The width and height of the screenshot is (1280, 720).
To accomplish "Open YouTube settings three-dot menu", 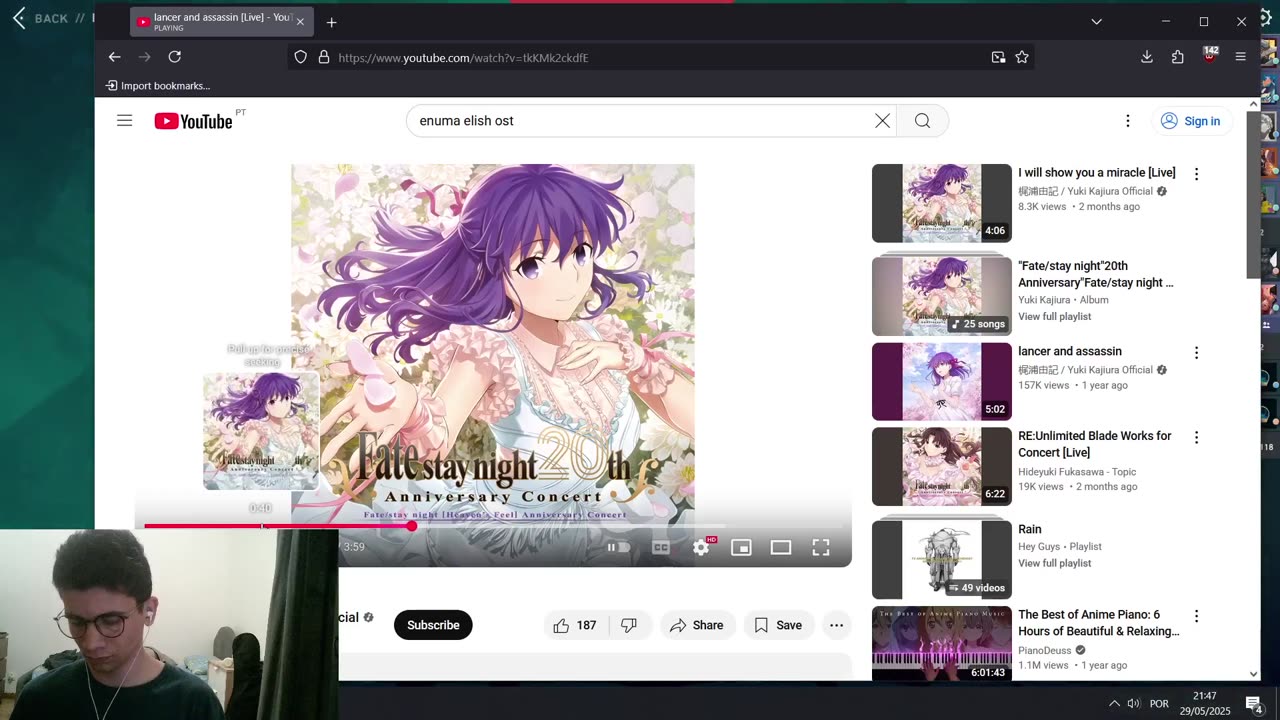I will pyautogui.click(x=1127, y=121).
